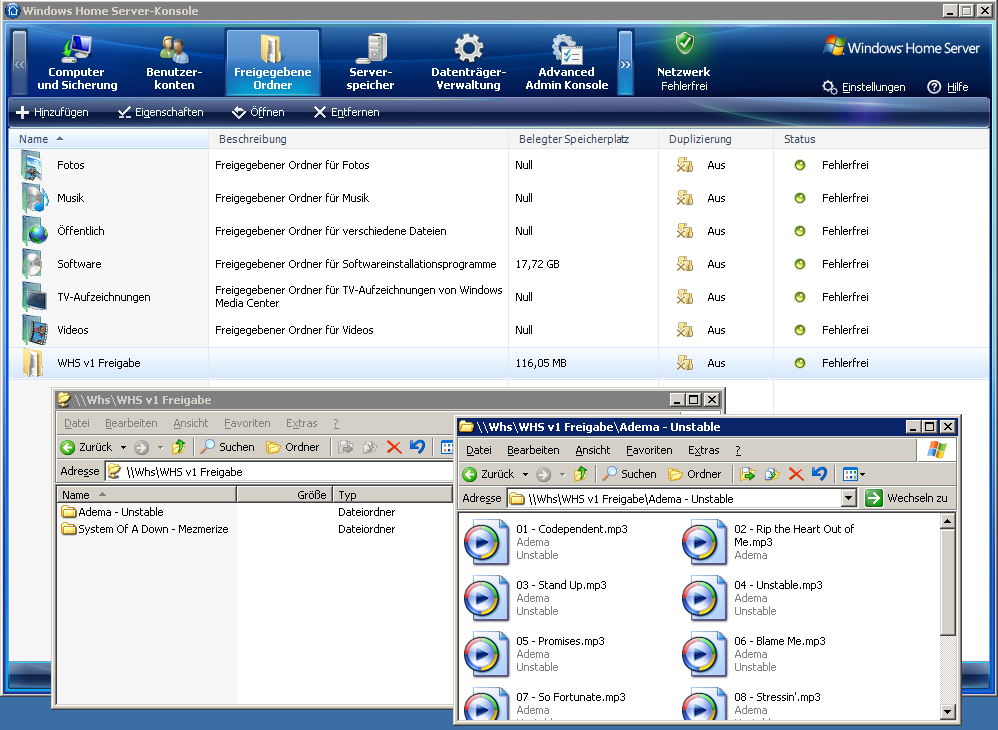Click Entfernen to remove the folder
This screenshot has width=998, height=730.
[347, 112]
